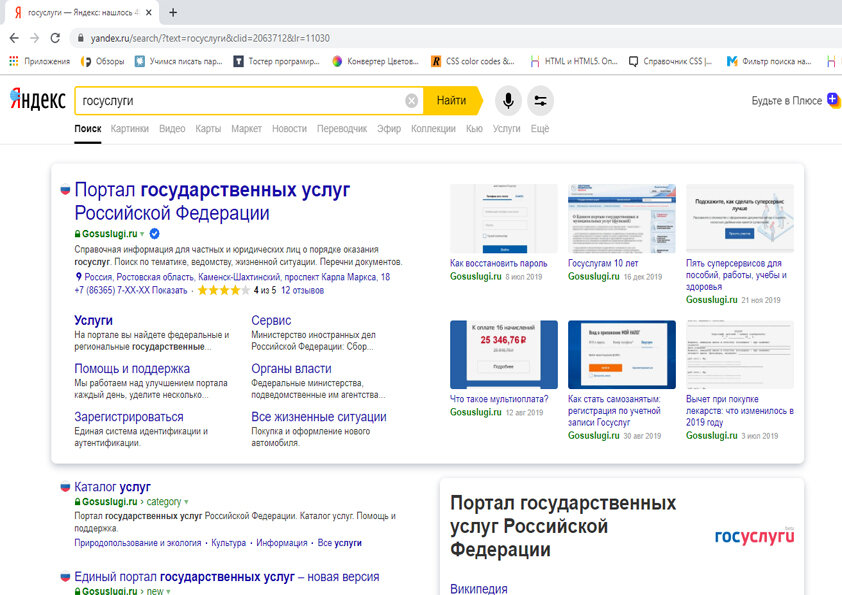Image resolution: width=842 pixels, height=595 pixels.
Task: Open the Эфир tab
Action: [389, 129]
